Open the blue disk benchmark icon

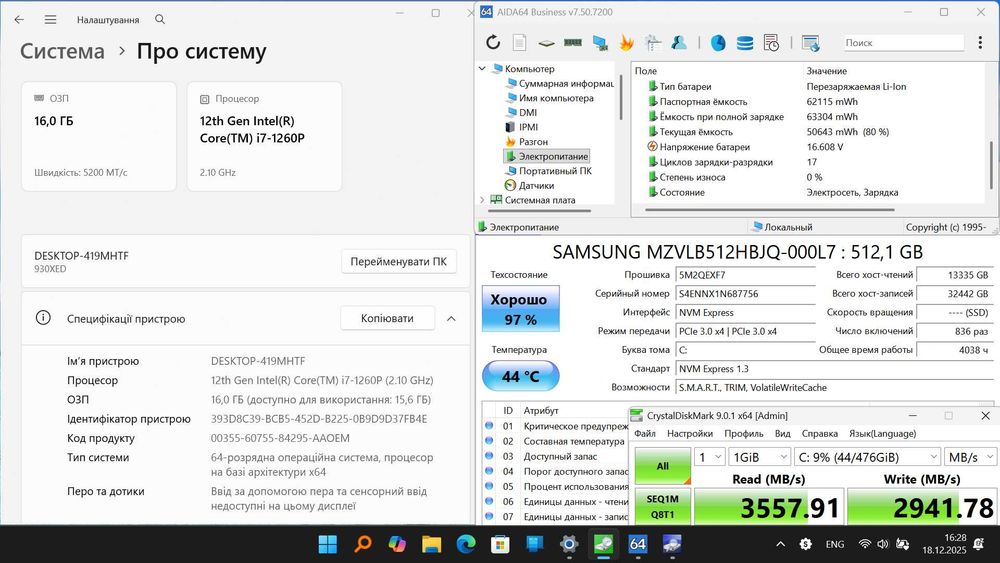pos(718,43)
